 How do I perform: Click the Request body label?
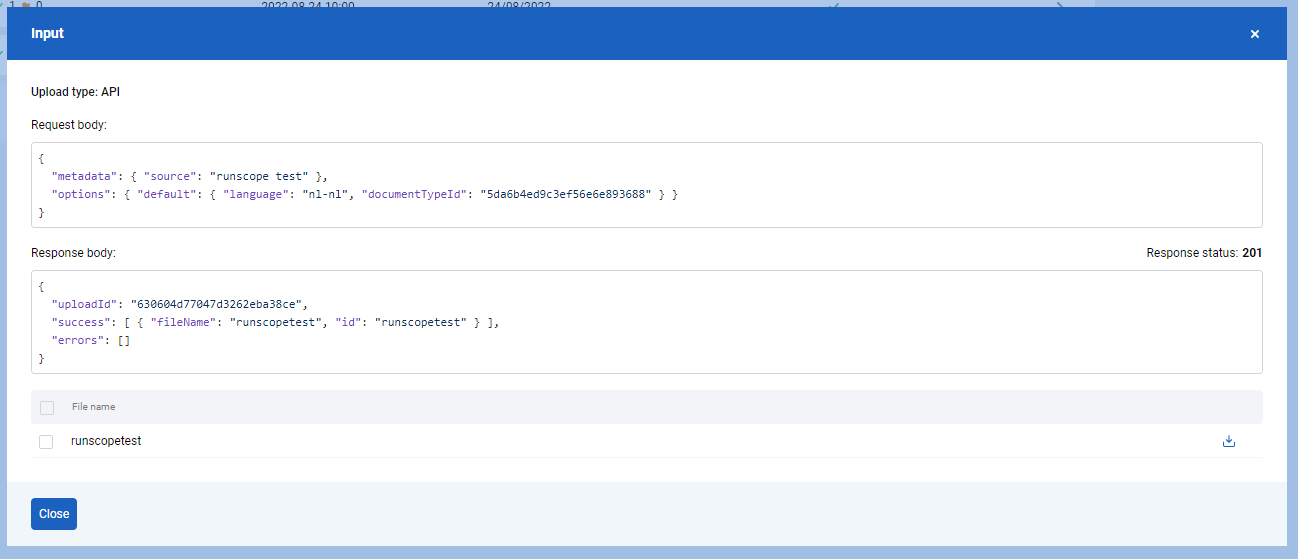tap(69, 125)
